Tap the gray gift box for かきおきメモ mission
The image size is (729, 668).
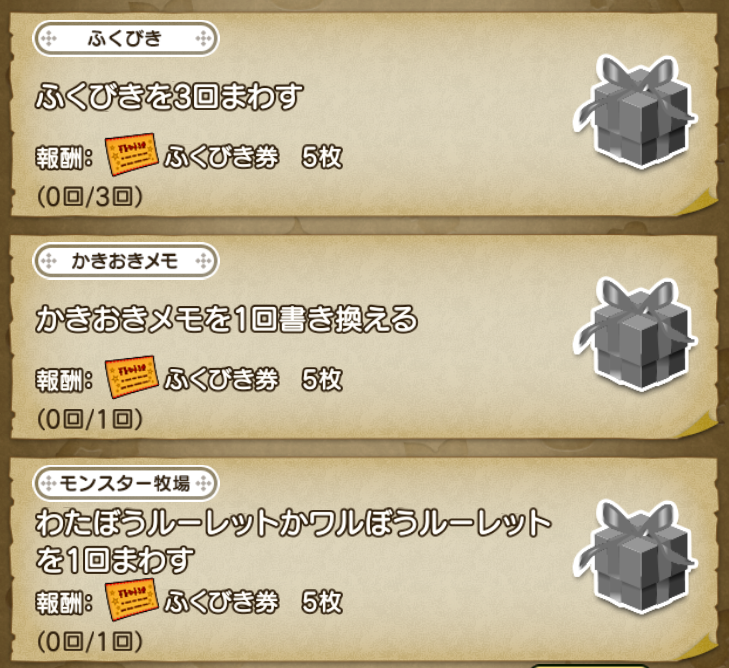[635, 334]
